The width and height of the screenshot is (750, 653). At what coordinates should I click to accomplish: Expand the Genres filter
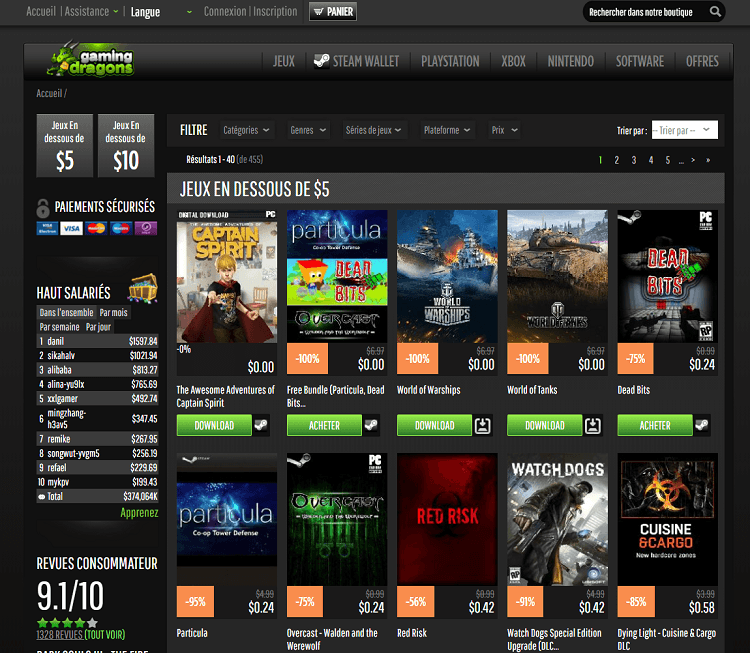pos(308,130)
